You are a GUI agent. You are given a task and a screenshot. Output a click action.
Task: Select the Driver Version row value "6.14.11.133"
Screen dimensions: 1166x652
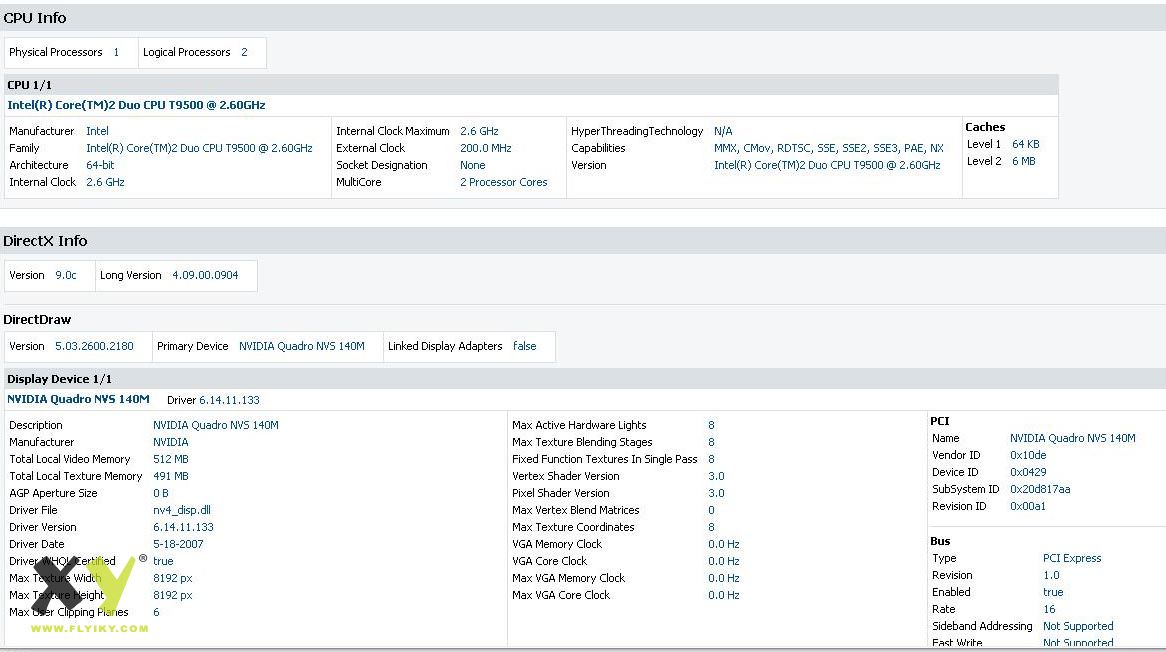pyautogui.click(x=183, y=528)
